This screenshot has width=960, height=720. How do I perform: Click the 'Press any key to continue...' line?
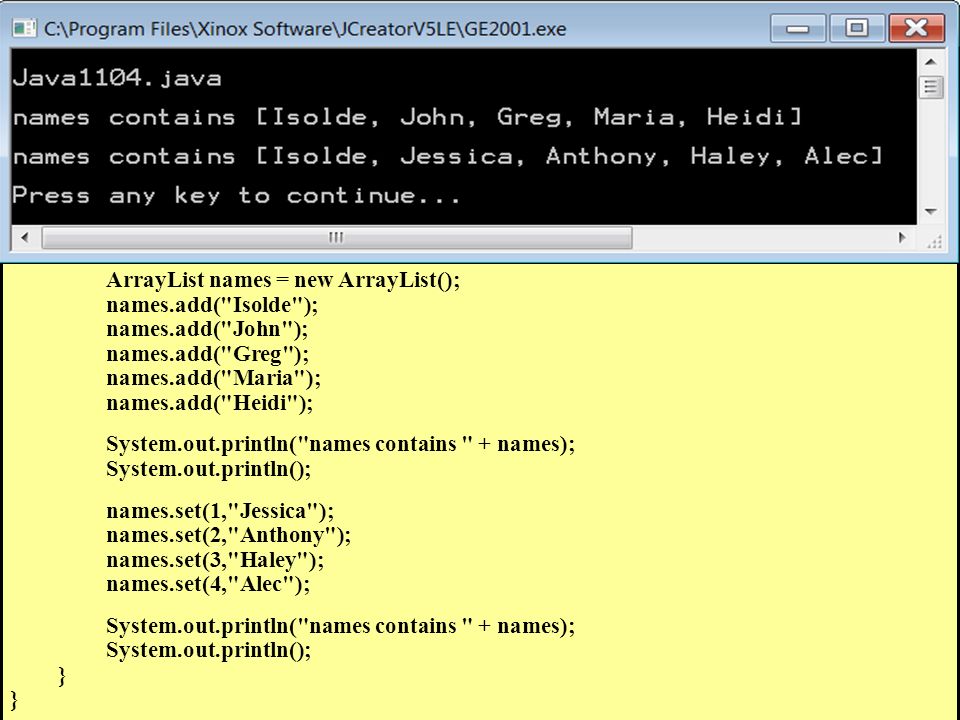point(236,195)
